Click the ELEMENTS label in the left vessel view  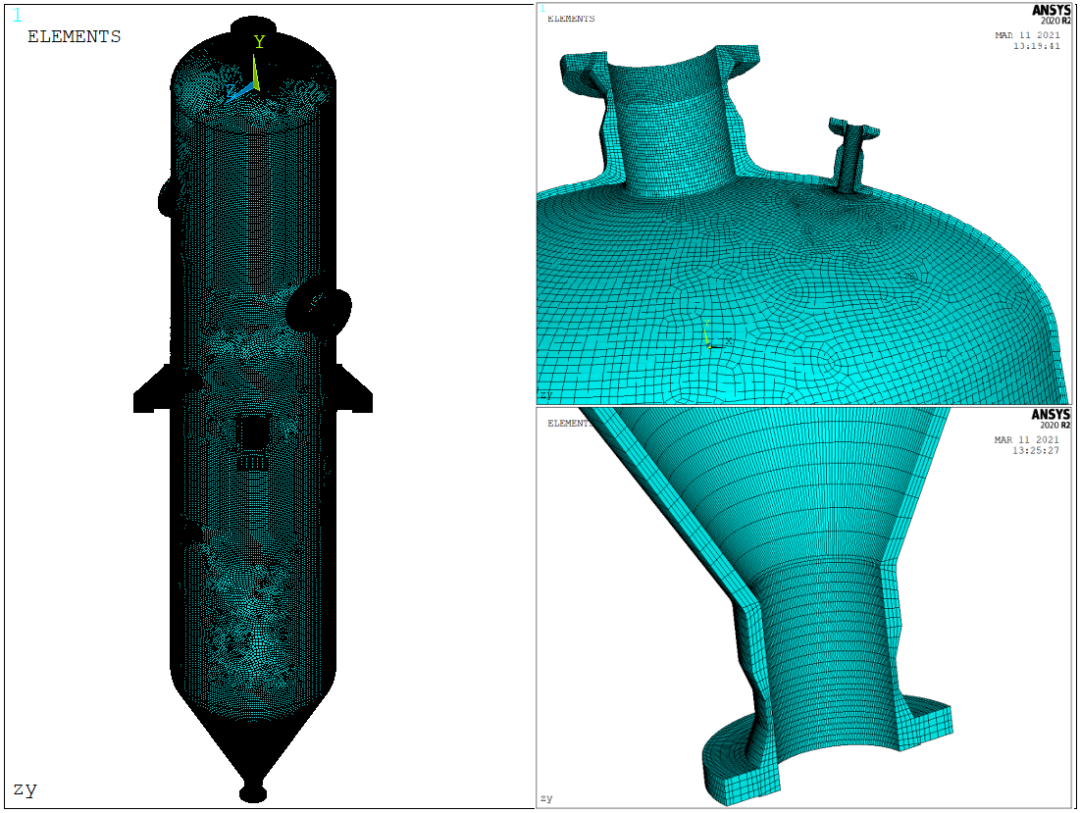pos(74,37)
